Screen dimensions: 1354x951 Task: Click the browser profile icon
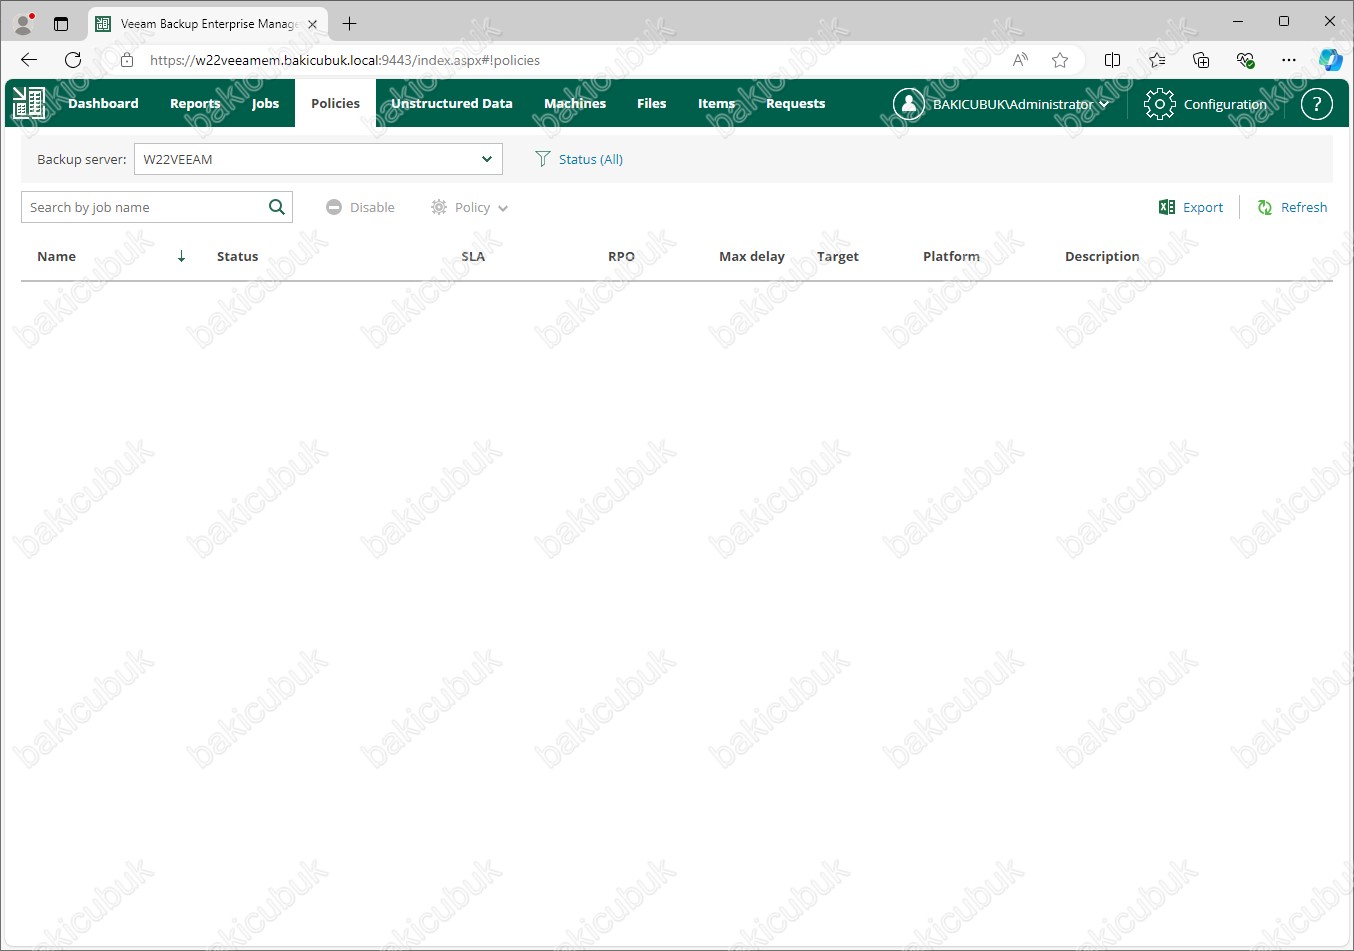[x=24, y=23]
